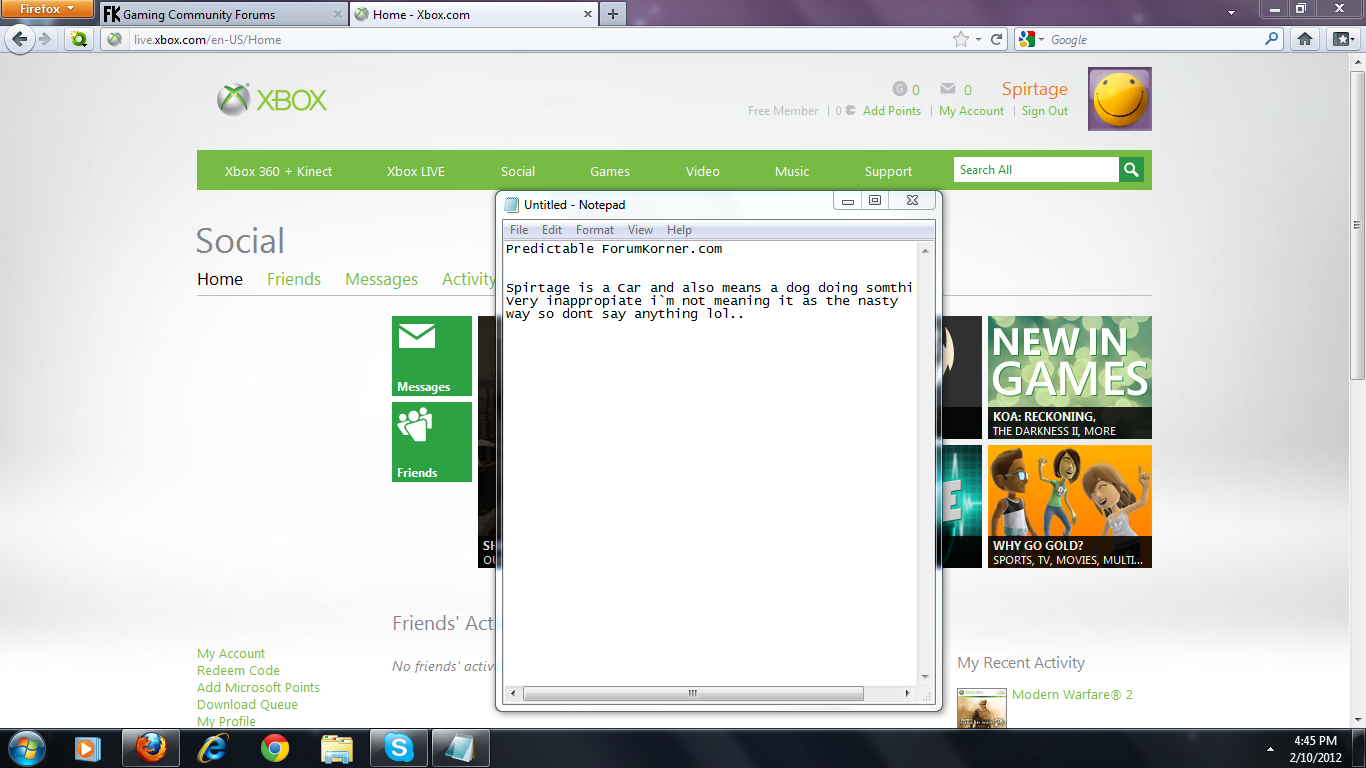This screenshot has height=768, width=1366.
Task: Open a new Firefox tab
Action: pos(613,14)
